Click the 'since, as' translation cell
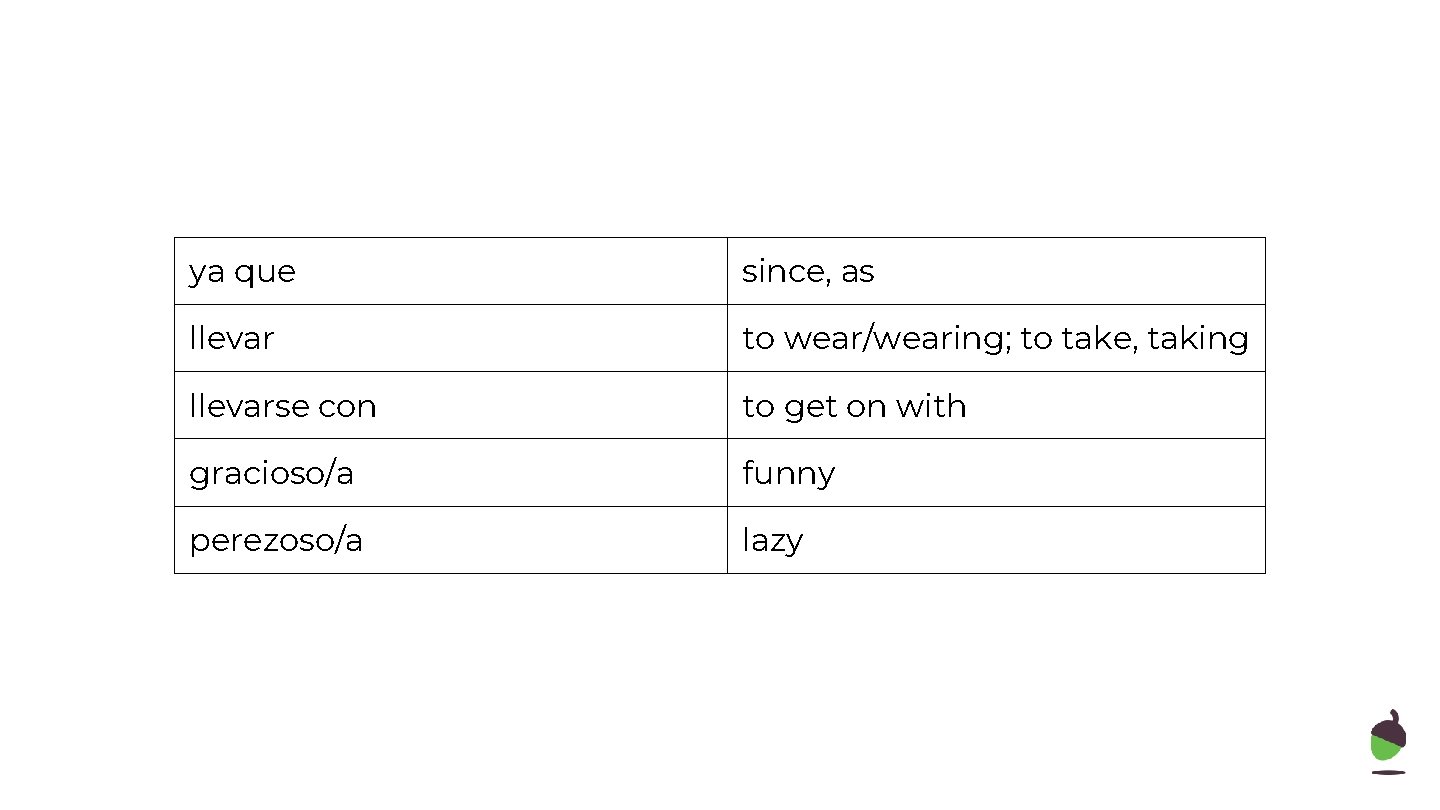 tap(995, 271)
